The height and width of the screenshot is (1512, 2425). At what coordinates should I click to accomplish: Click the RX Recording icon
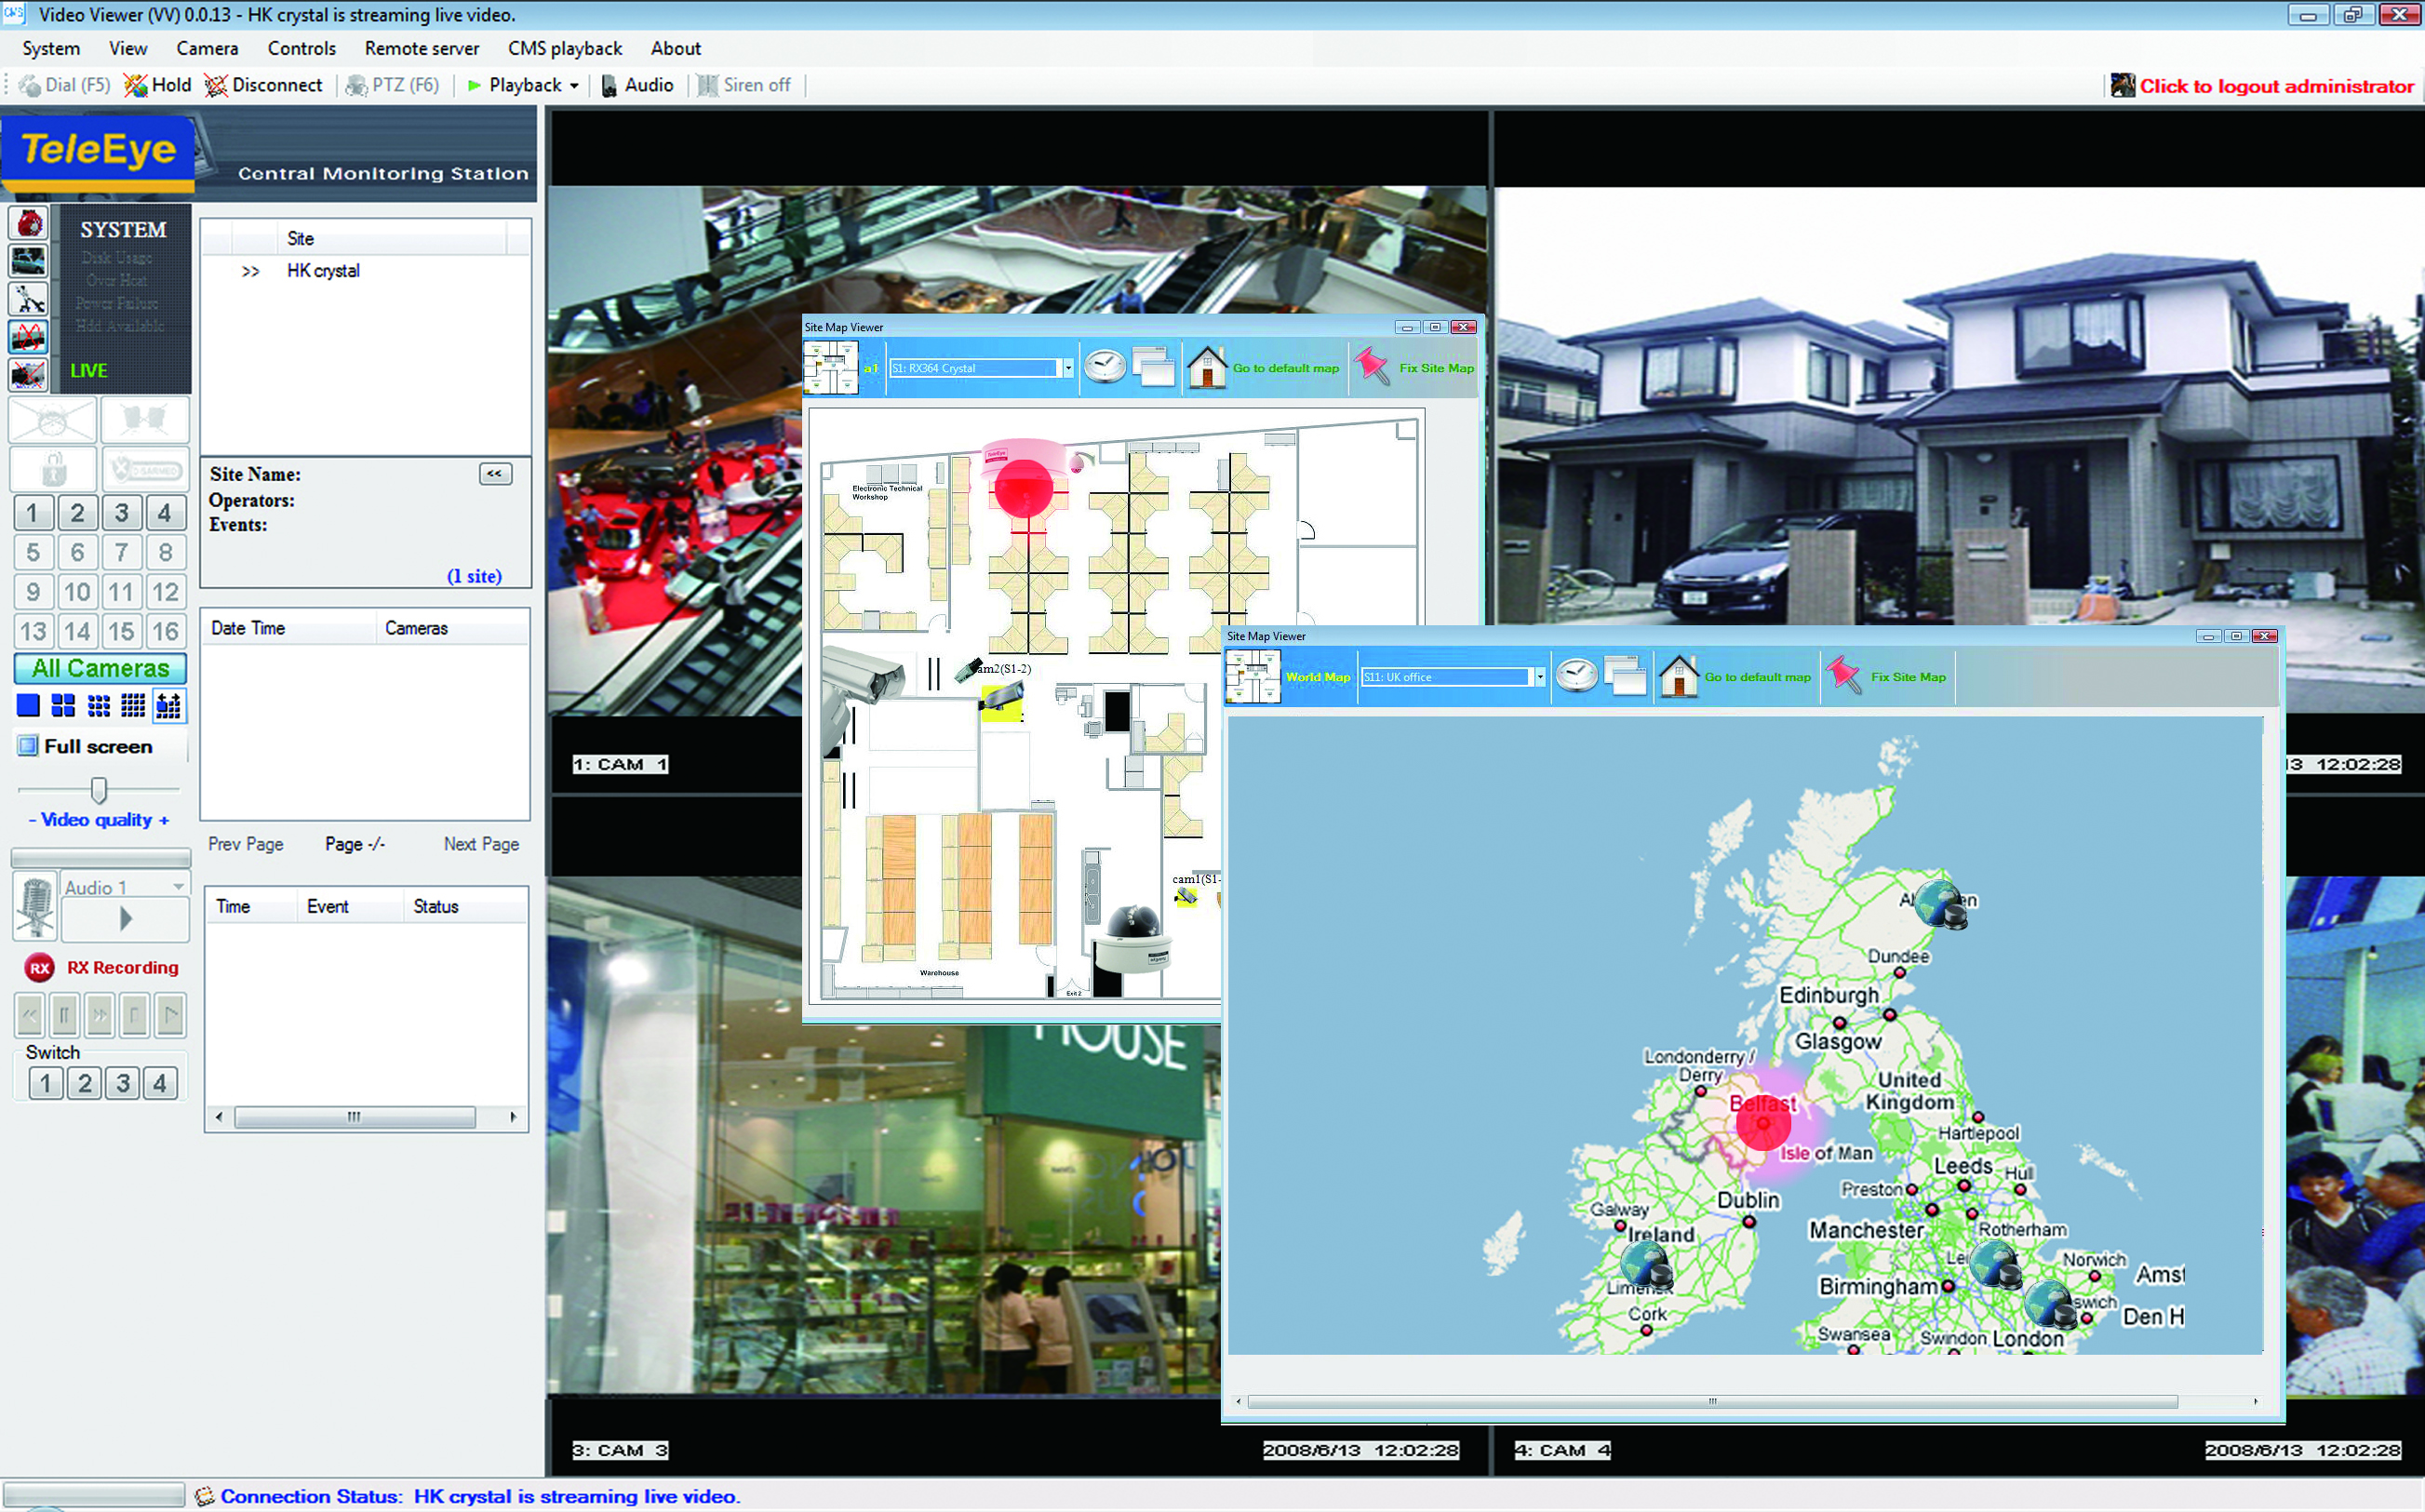pyautogui.click(x=39, y=968)
